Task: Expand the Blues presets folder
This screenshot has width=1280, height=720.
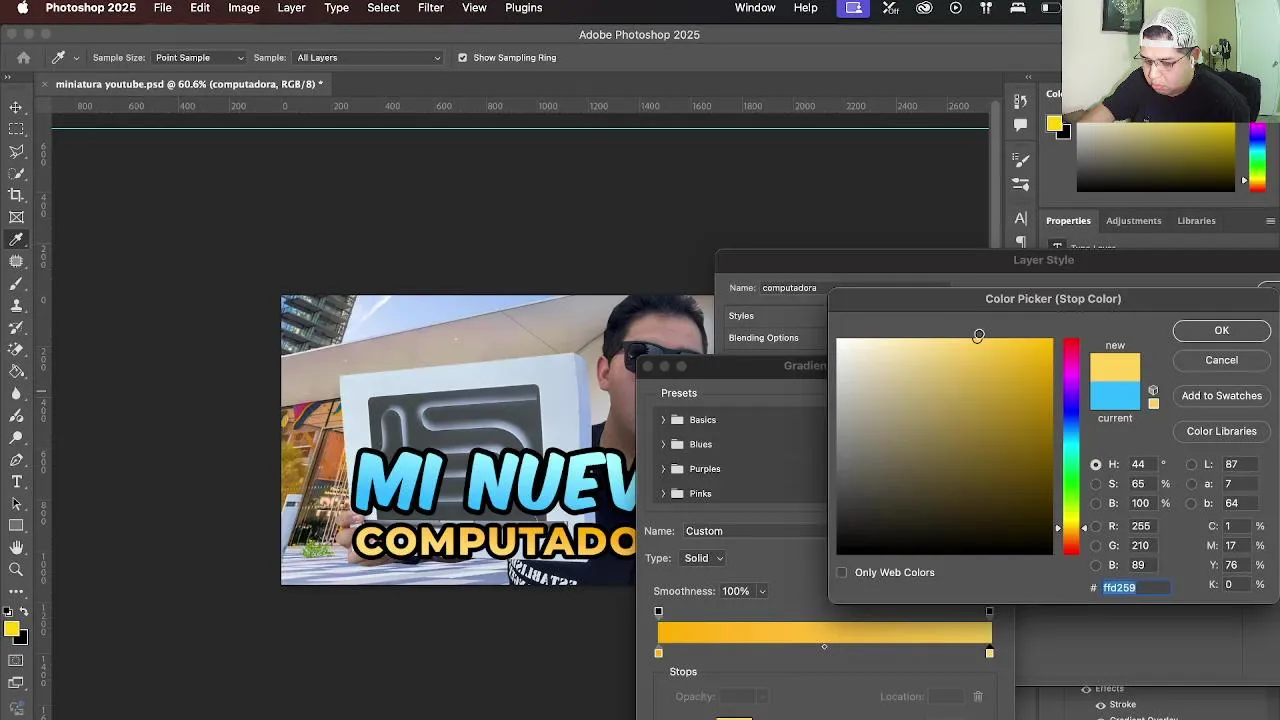Action: point(663,444)
